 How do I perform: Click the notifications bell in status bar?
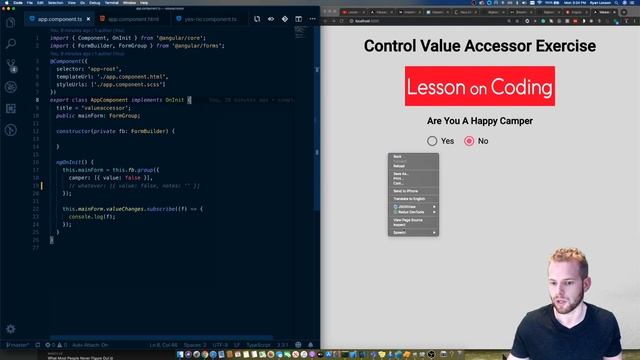[311, 345]
